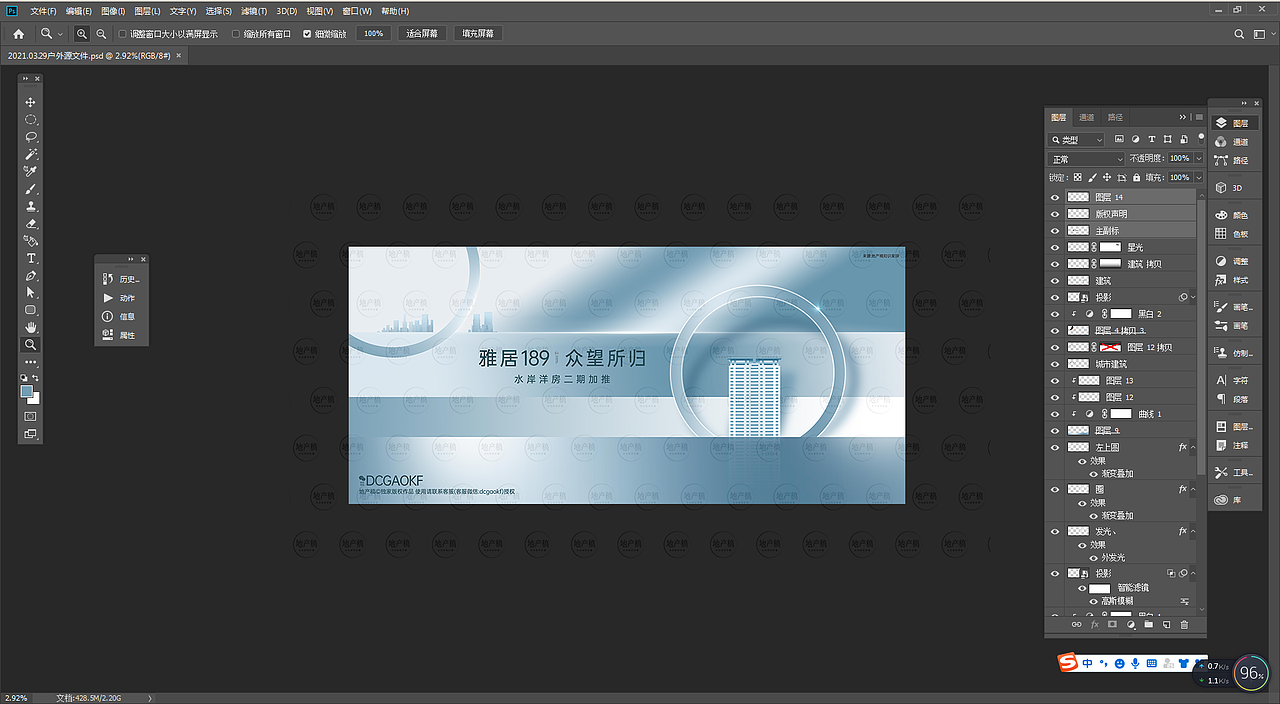Swap foreground and background colors

click(36, 377)
